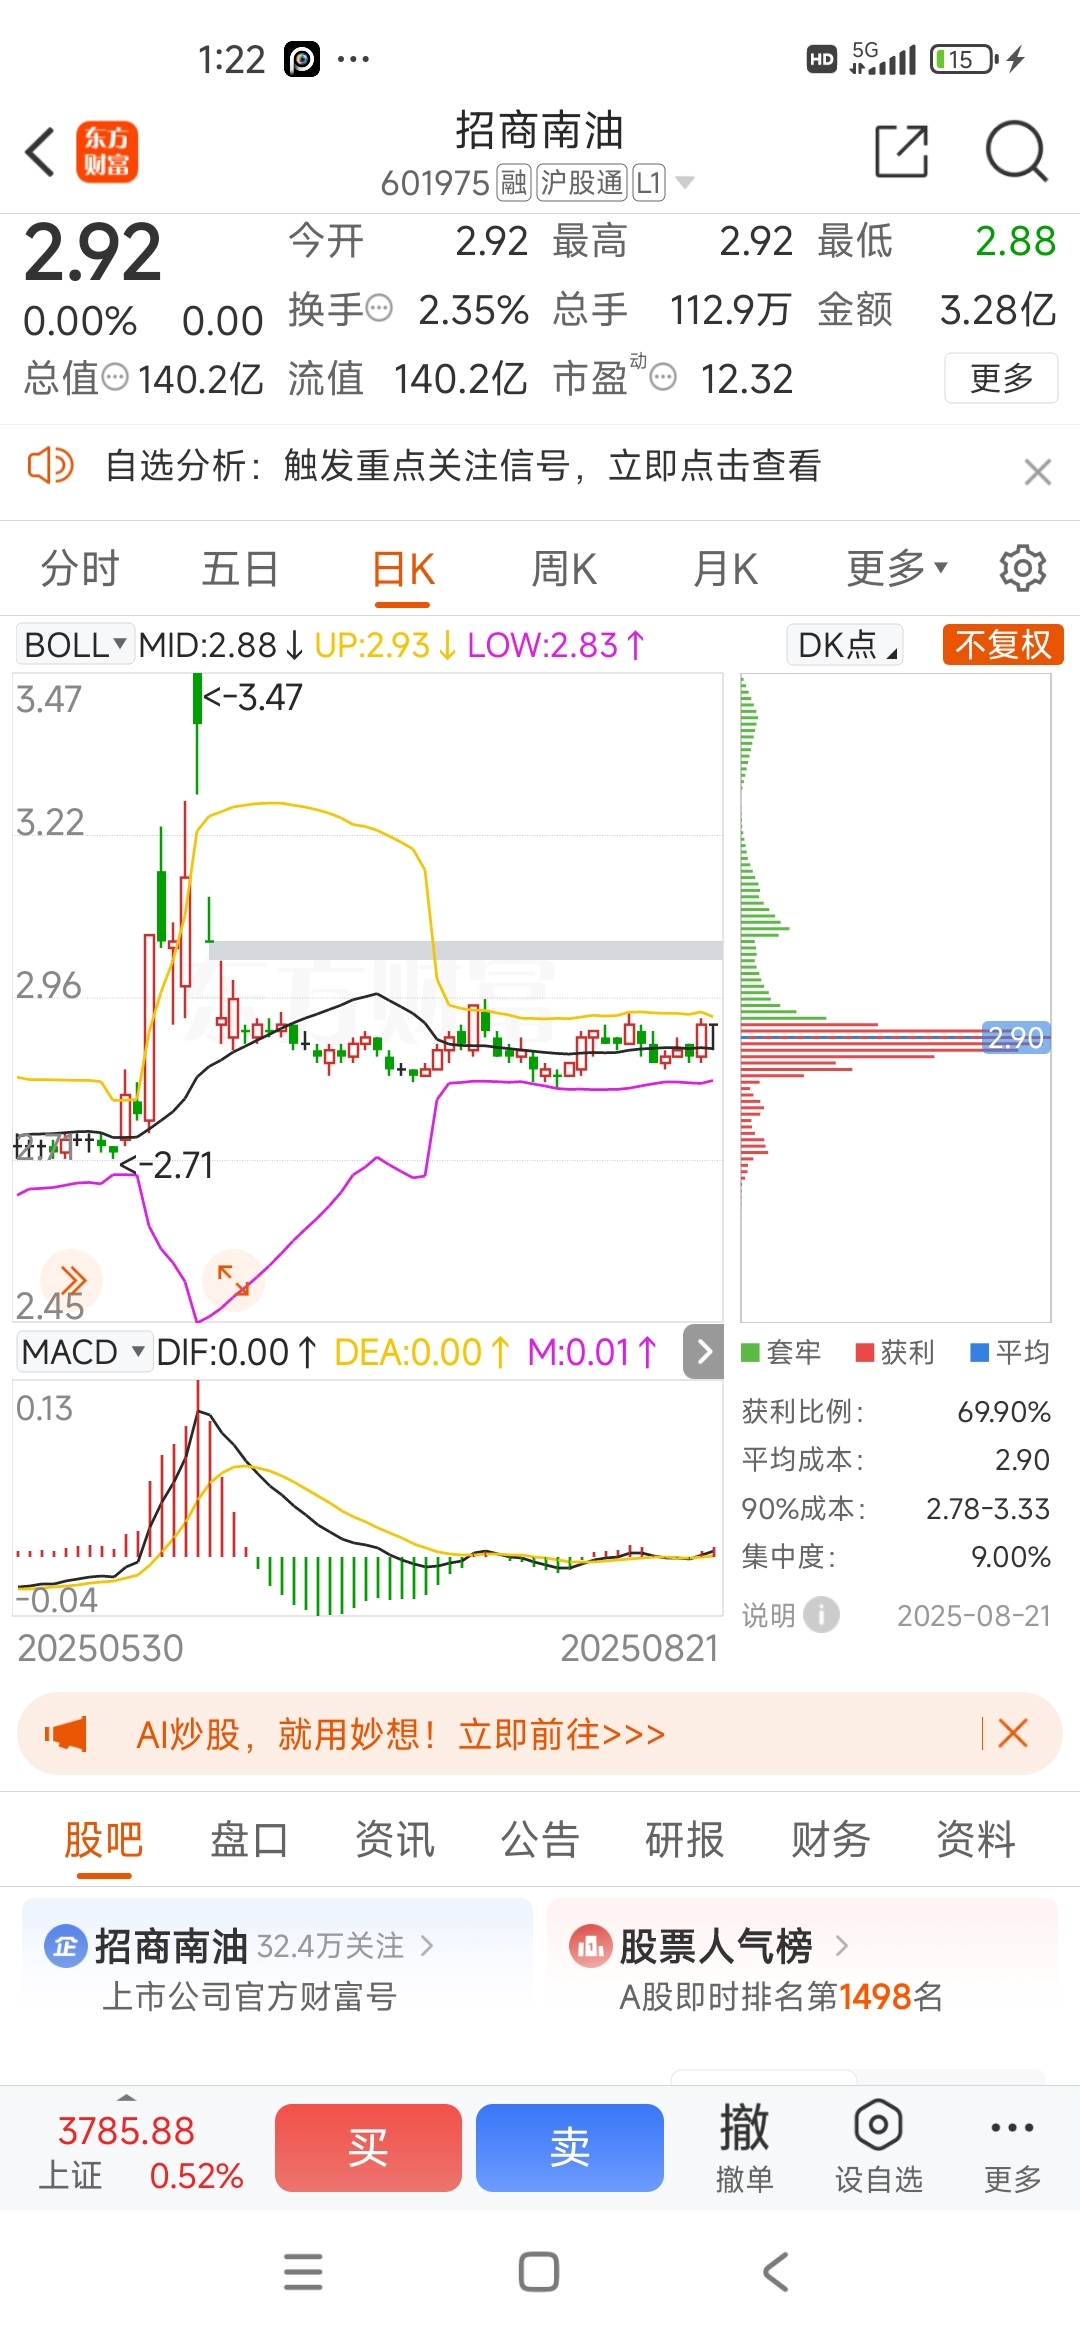Viewport: 1080px width, 2340px height.
Task: Open the 说明 info icon
Action: click(822, 1615)
